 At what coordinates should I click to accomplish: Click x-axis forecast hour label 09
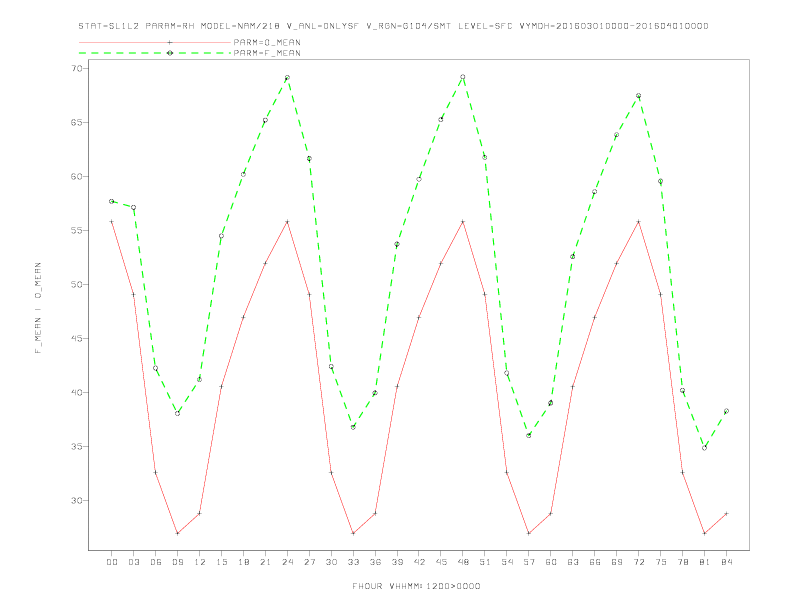point(177,562)
